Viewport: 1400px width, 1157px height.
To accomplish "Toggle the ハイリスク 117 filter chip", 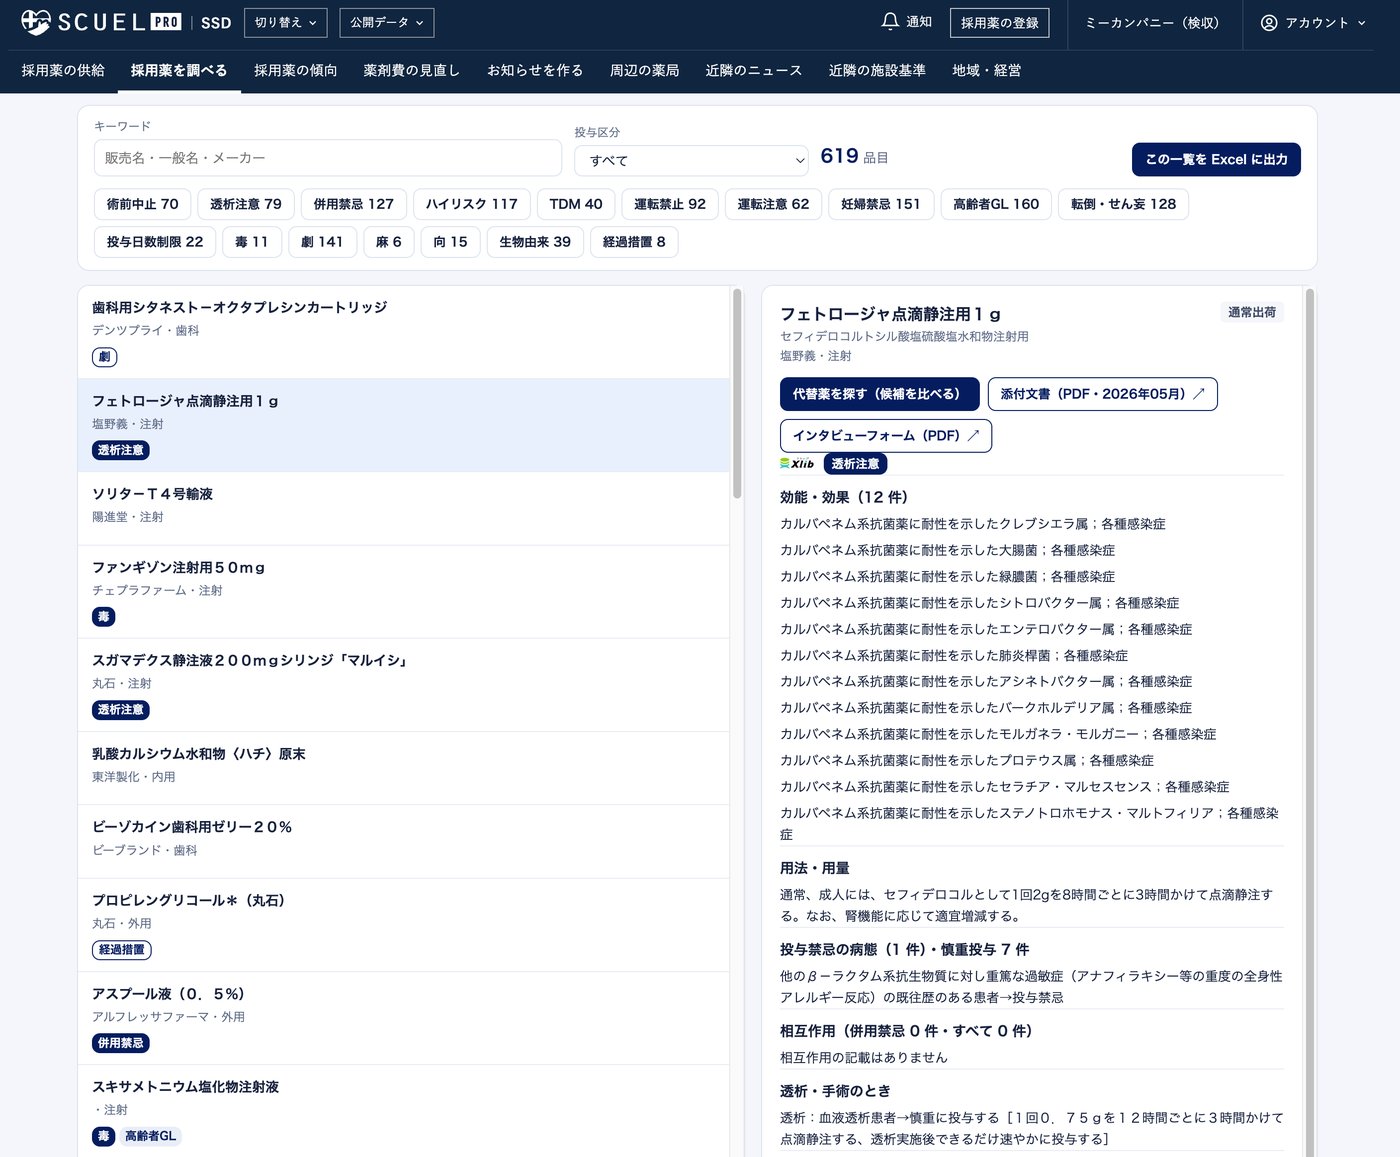I will pos(472,204).
